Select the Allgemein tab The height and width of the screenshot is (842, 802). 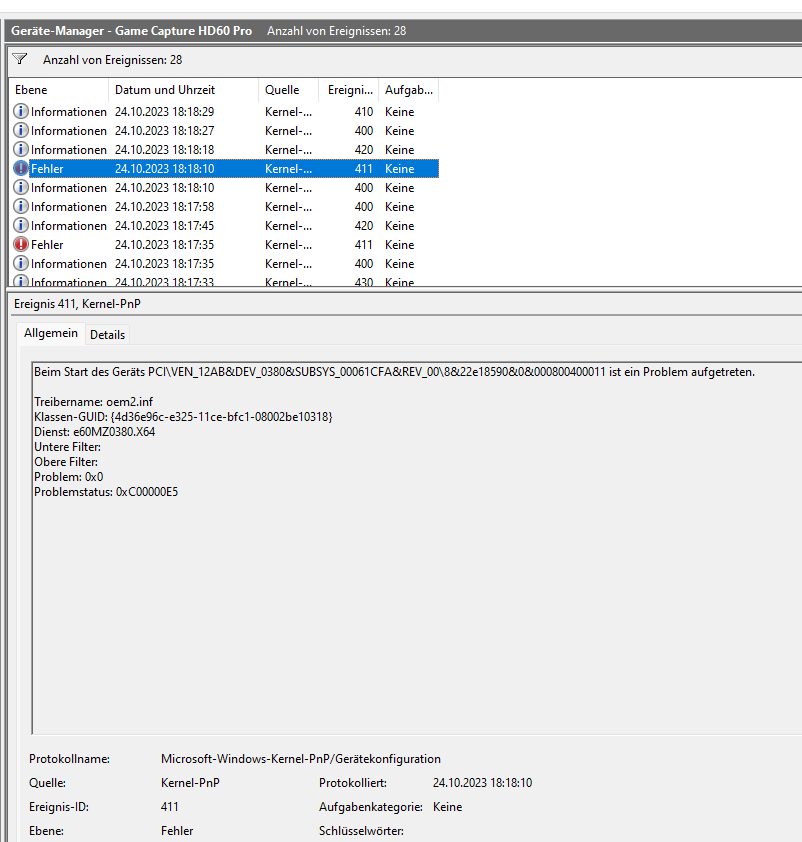51,333
